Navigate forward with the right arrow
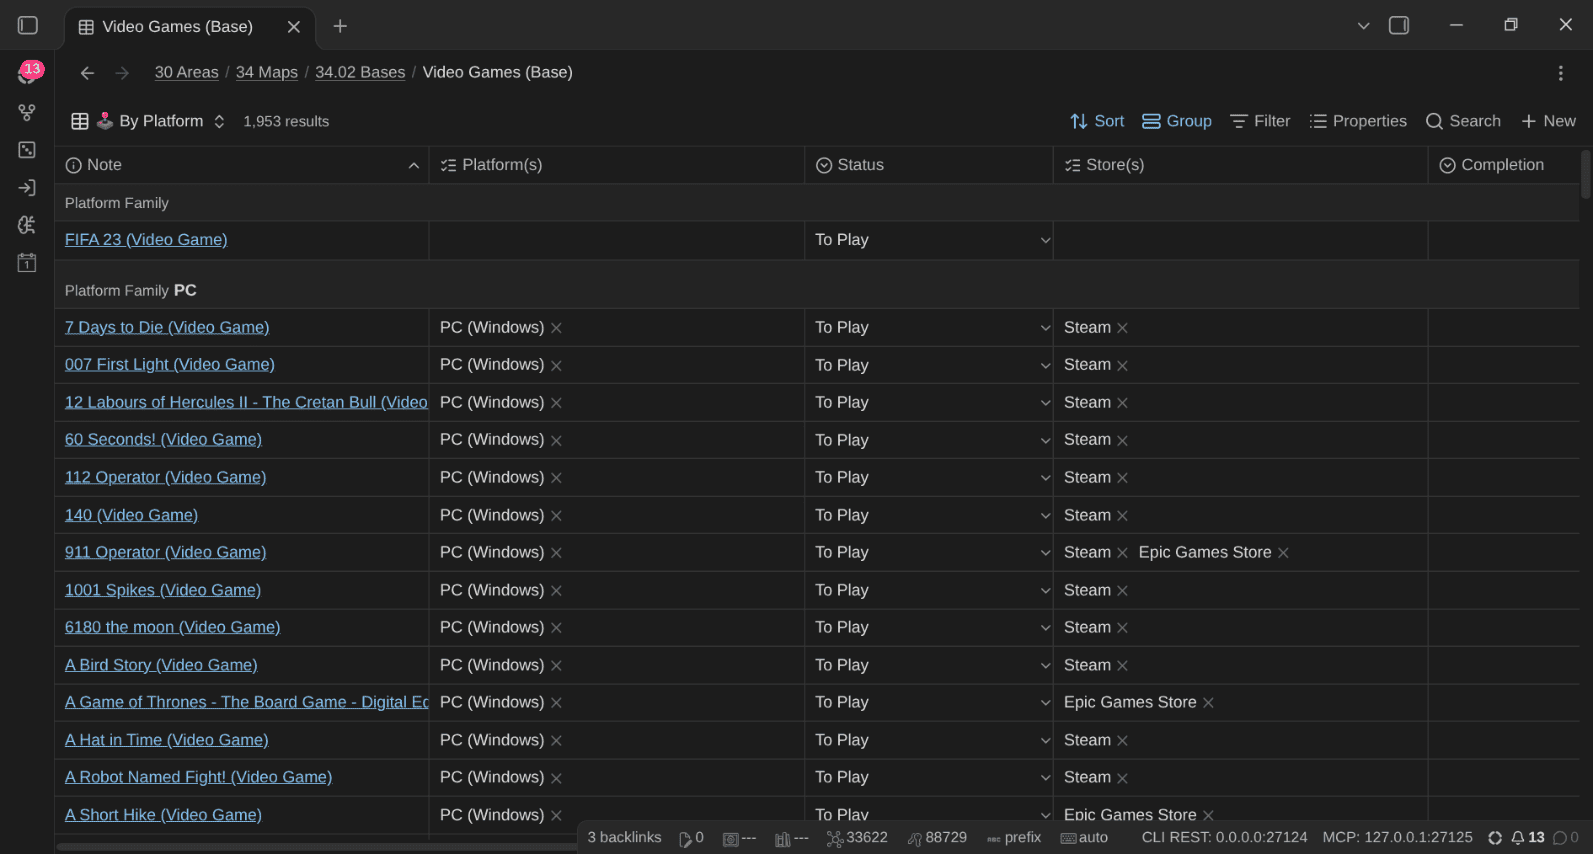Viewport: 1593px width, 854px height. pyautogui.click(x=122, y=73)
